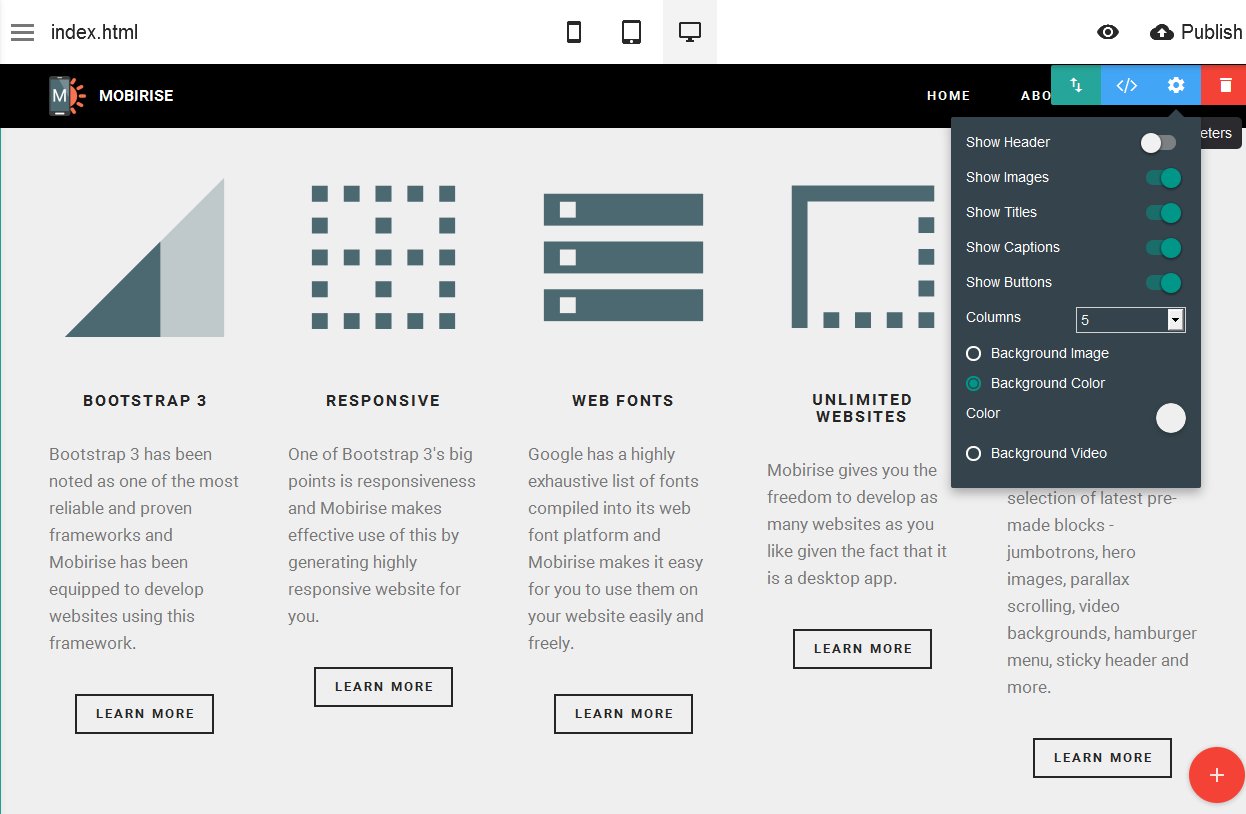Image resolution: width=1246 pixels, height=814 pixels.
Task: Click the Unlimited Websites corner image
Action: click(862, 256)
